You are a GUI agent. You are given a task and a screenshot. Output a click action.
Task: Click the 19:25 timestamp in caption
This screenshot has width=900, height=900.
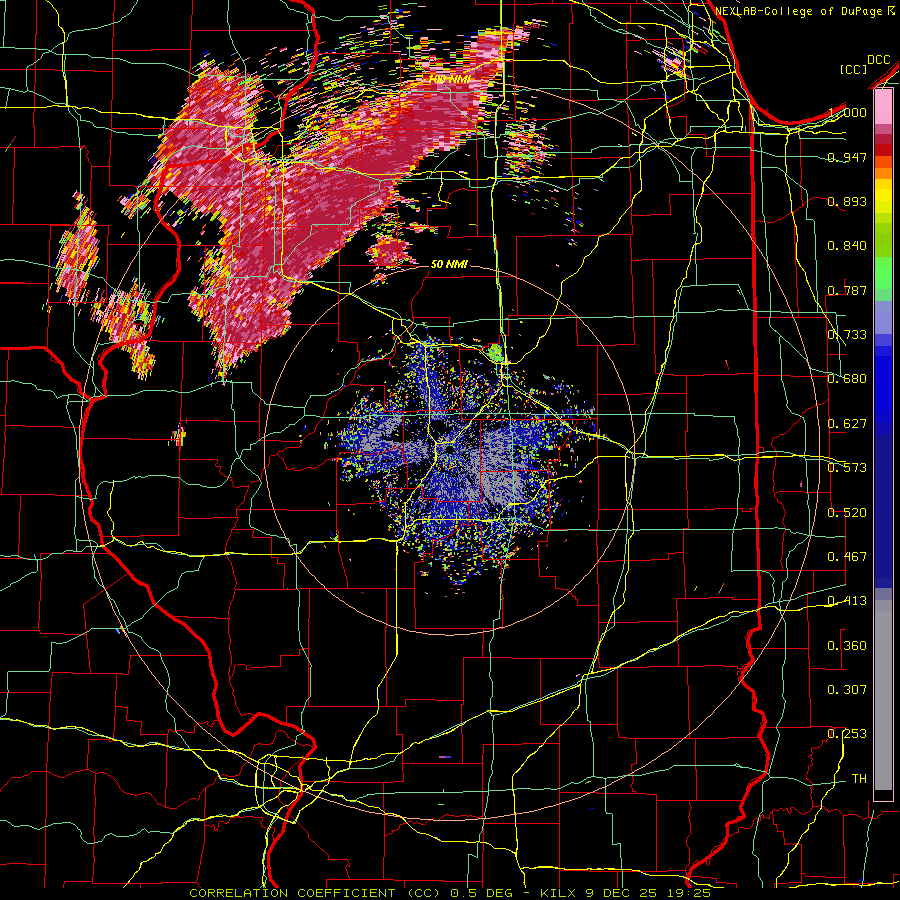[x=689, y=893]
